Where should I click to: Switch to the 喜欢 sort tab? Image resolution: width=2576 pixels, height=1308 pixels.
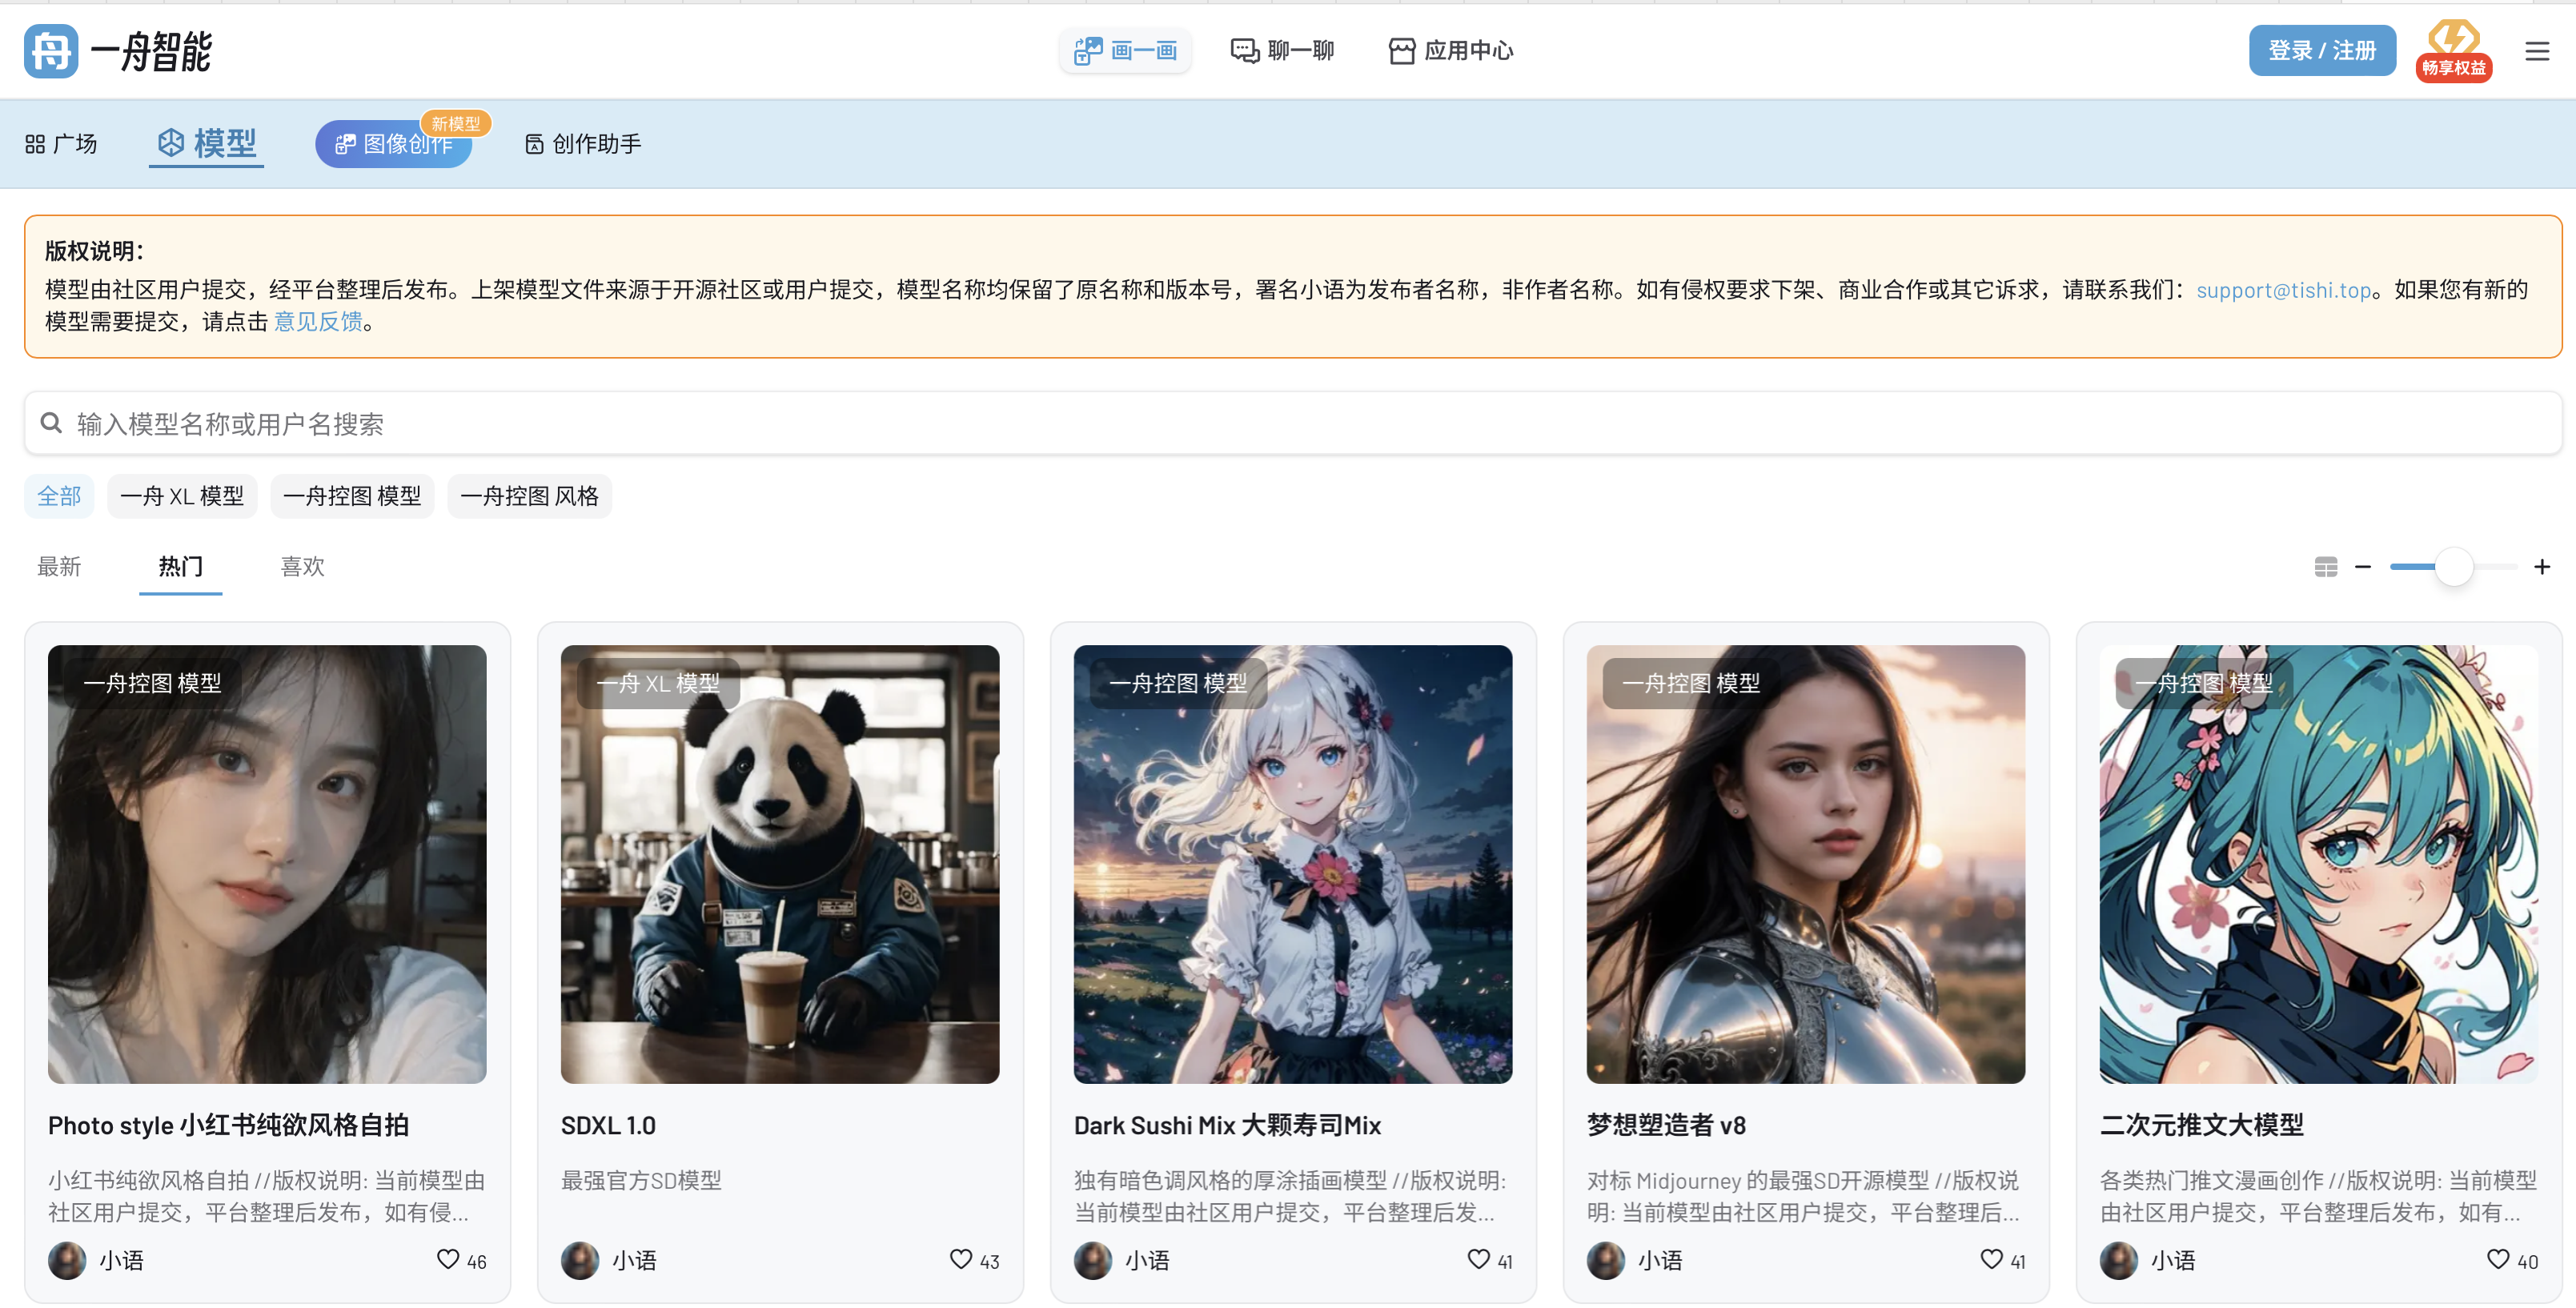[302, 567]
